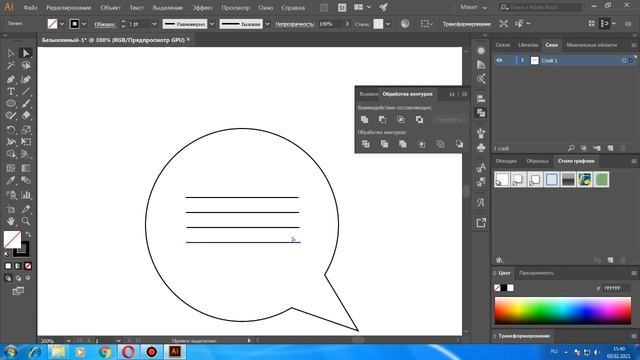
Task: Click Обводка link in control bar
Action: click(105, 24)
